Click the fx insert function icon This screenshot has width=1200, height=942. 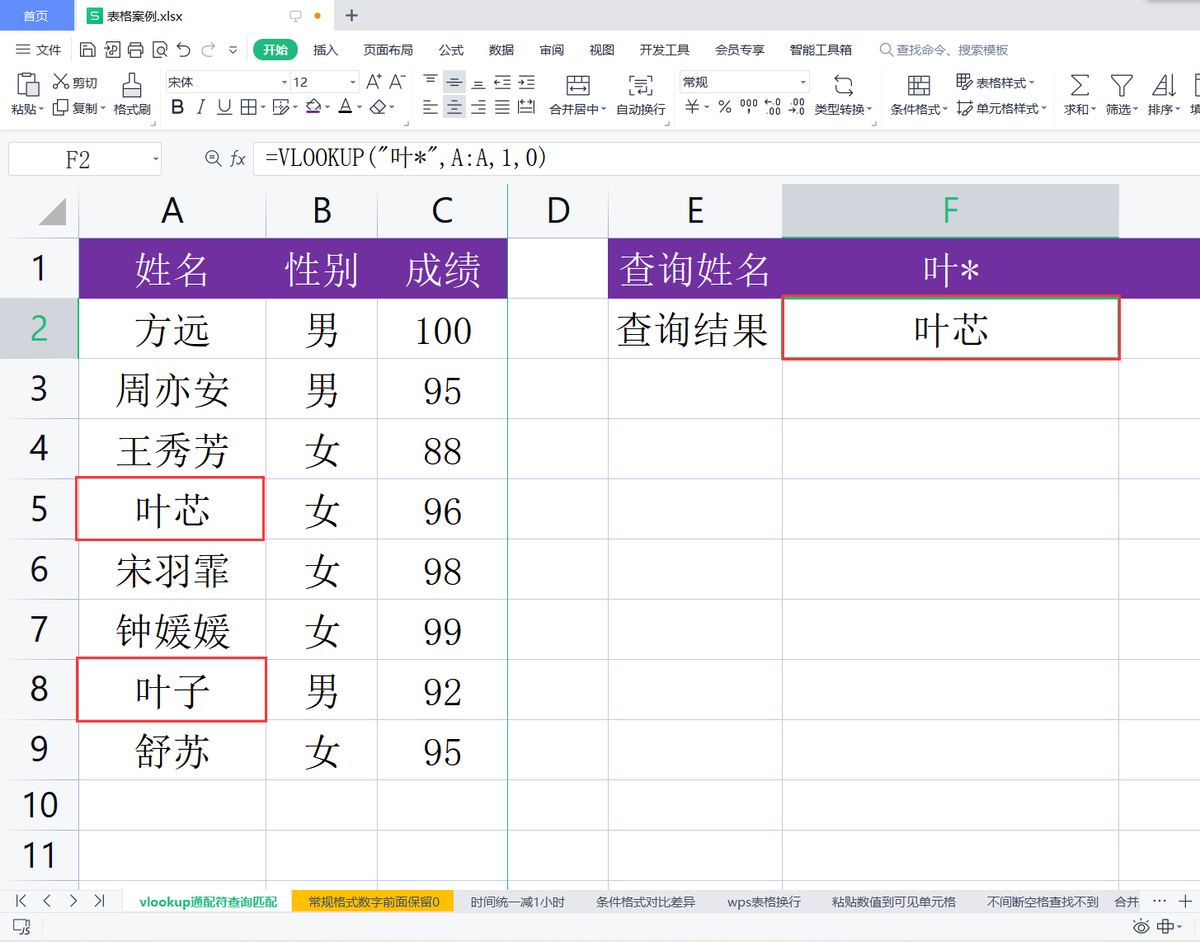[x=238, y=158]
